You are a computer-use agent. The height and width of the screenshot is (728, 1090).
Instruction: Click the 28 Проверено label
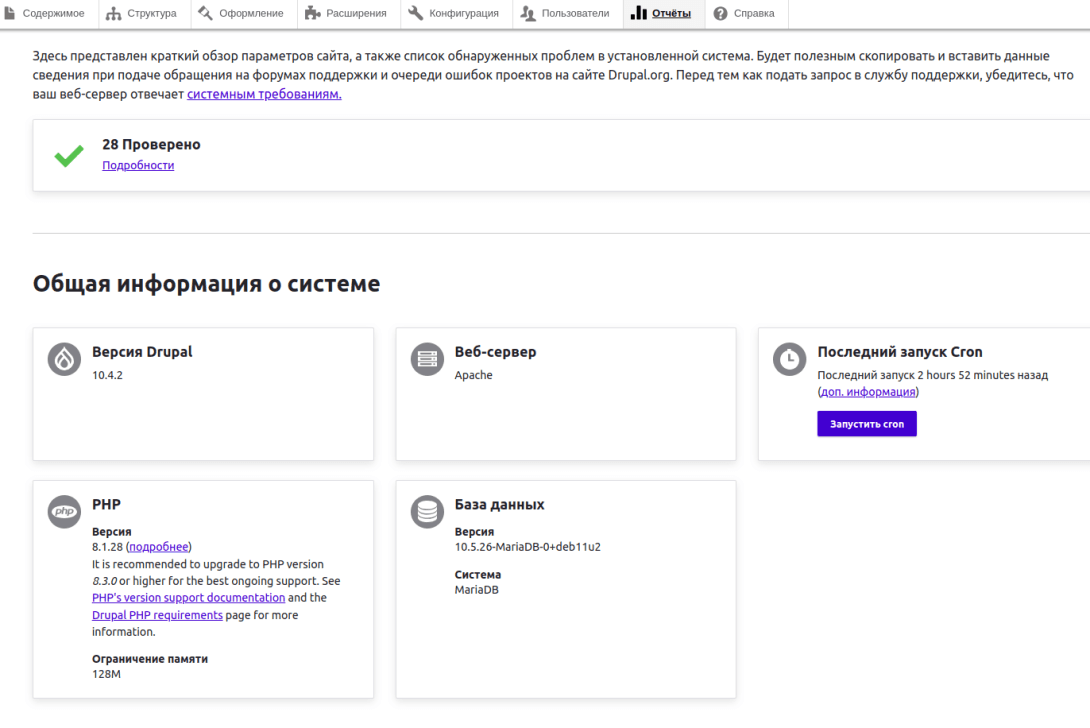pos(152,144)
